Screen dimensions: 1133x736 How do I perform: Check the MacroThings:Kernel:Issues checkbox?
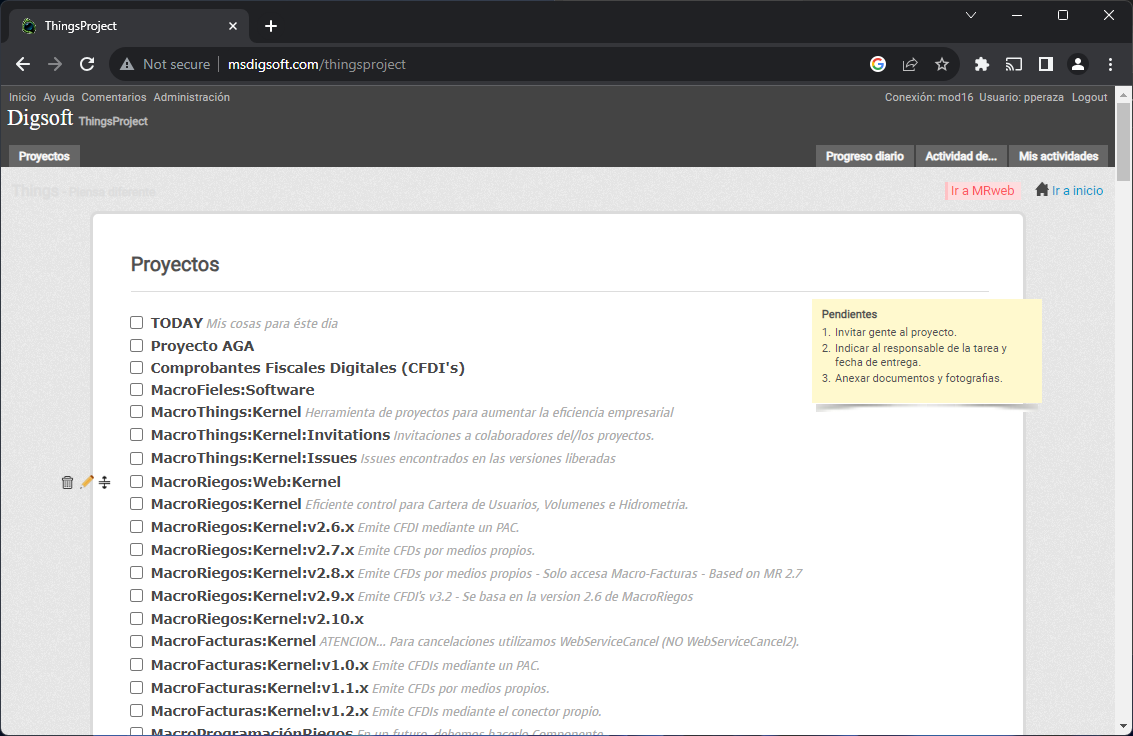coord(137,458)
